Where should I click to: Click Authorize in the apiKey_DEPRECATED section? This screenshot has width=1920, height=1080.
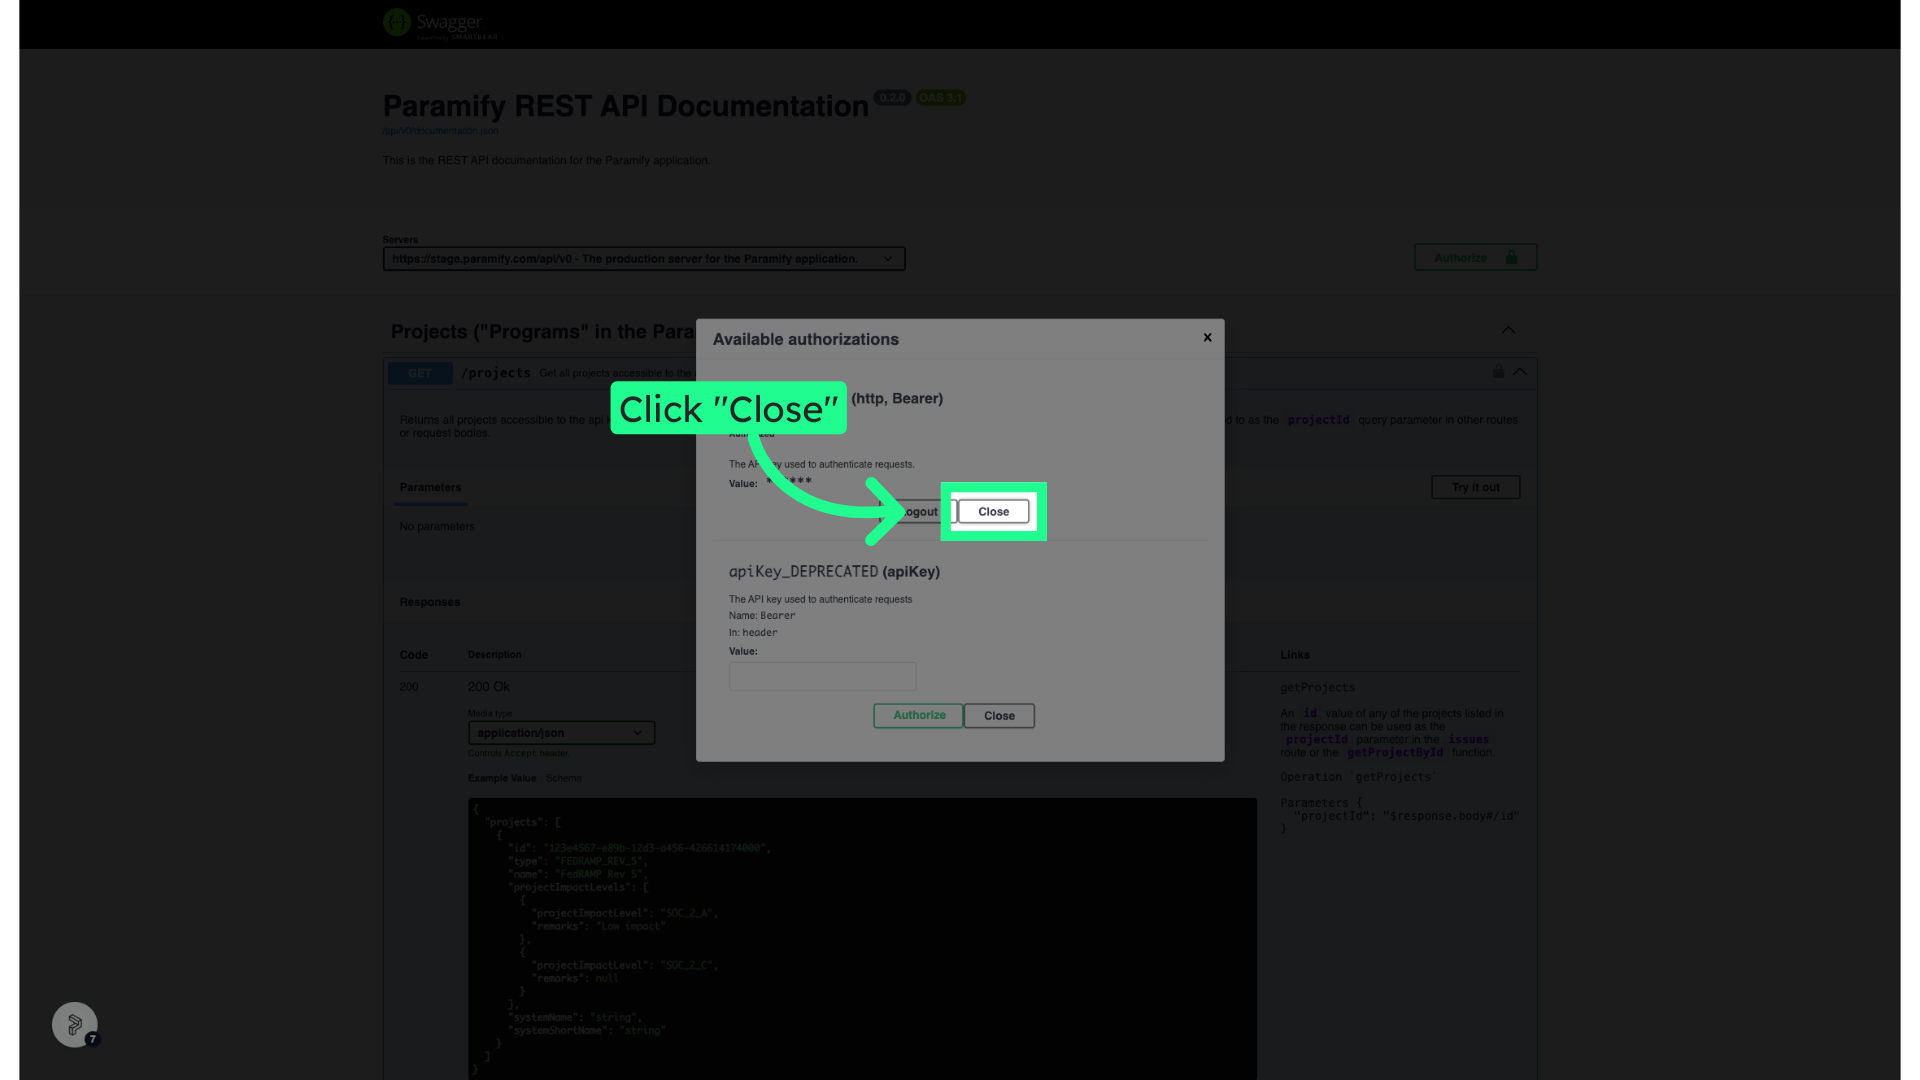[x=918, y=716]
